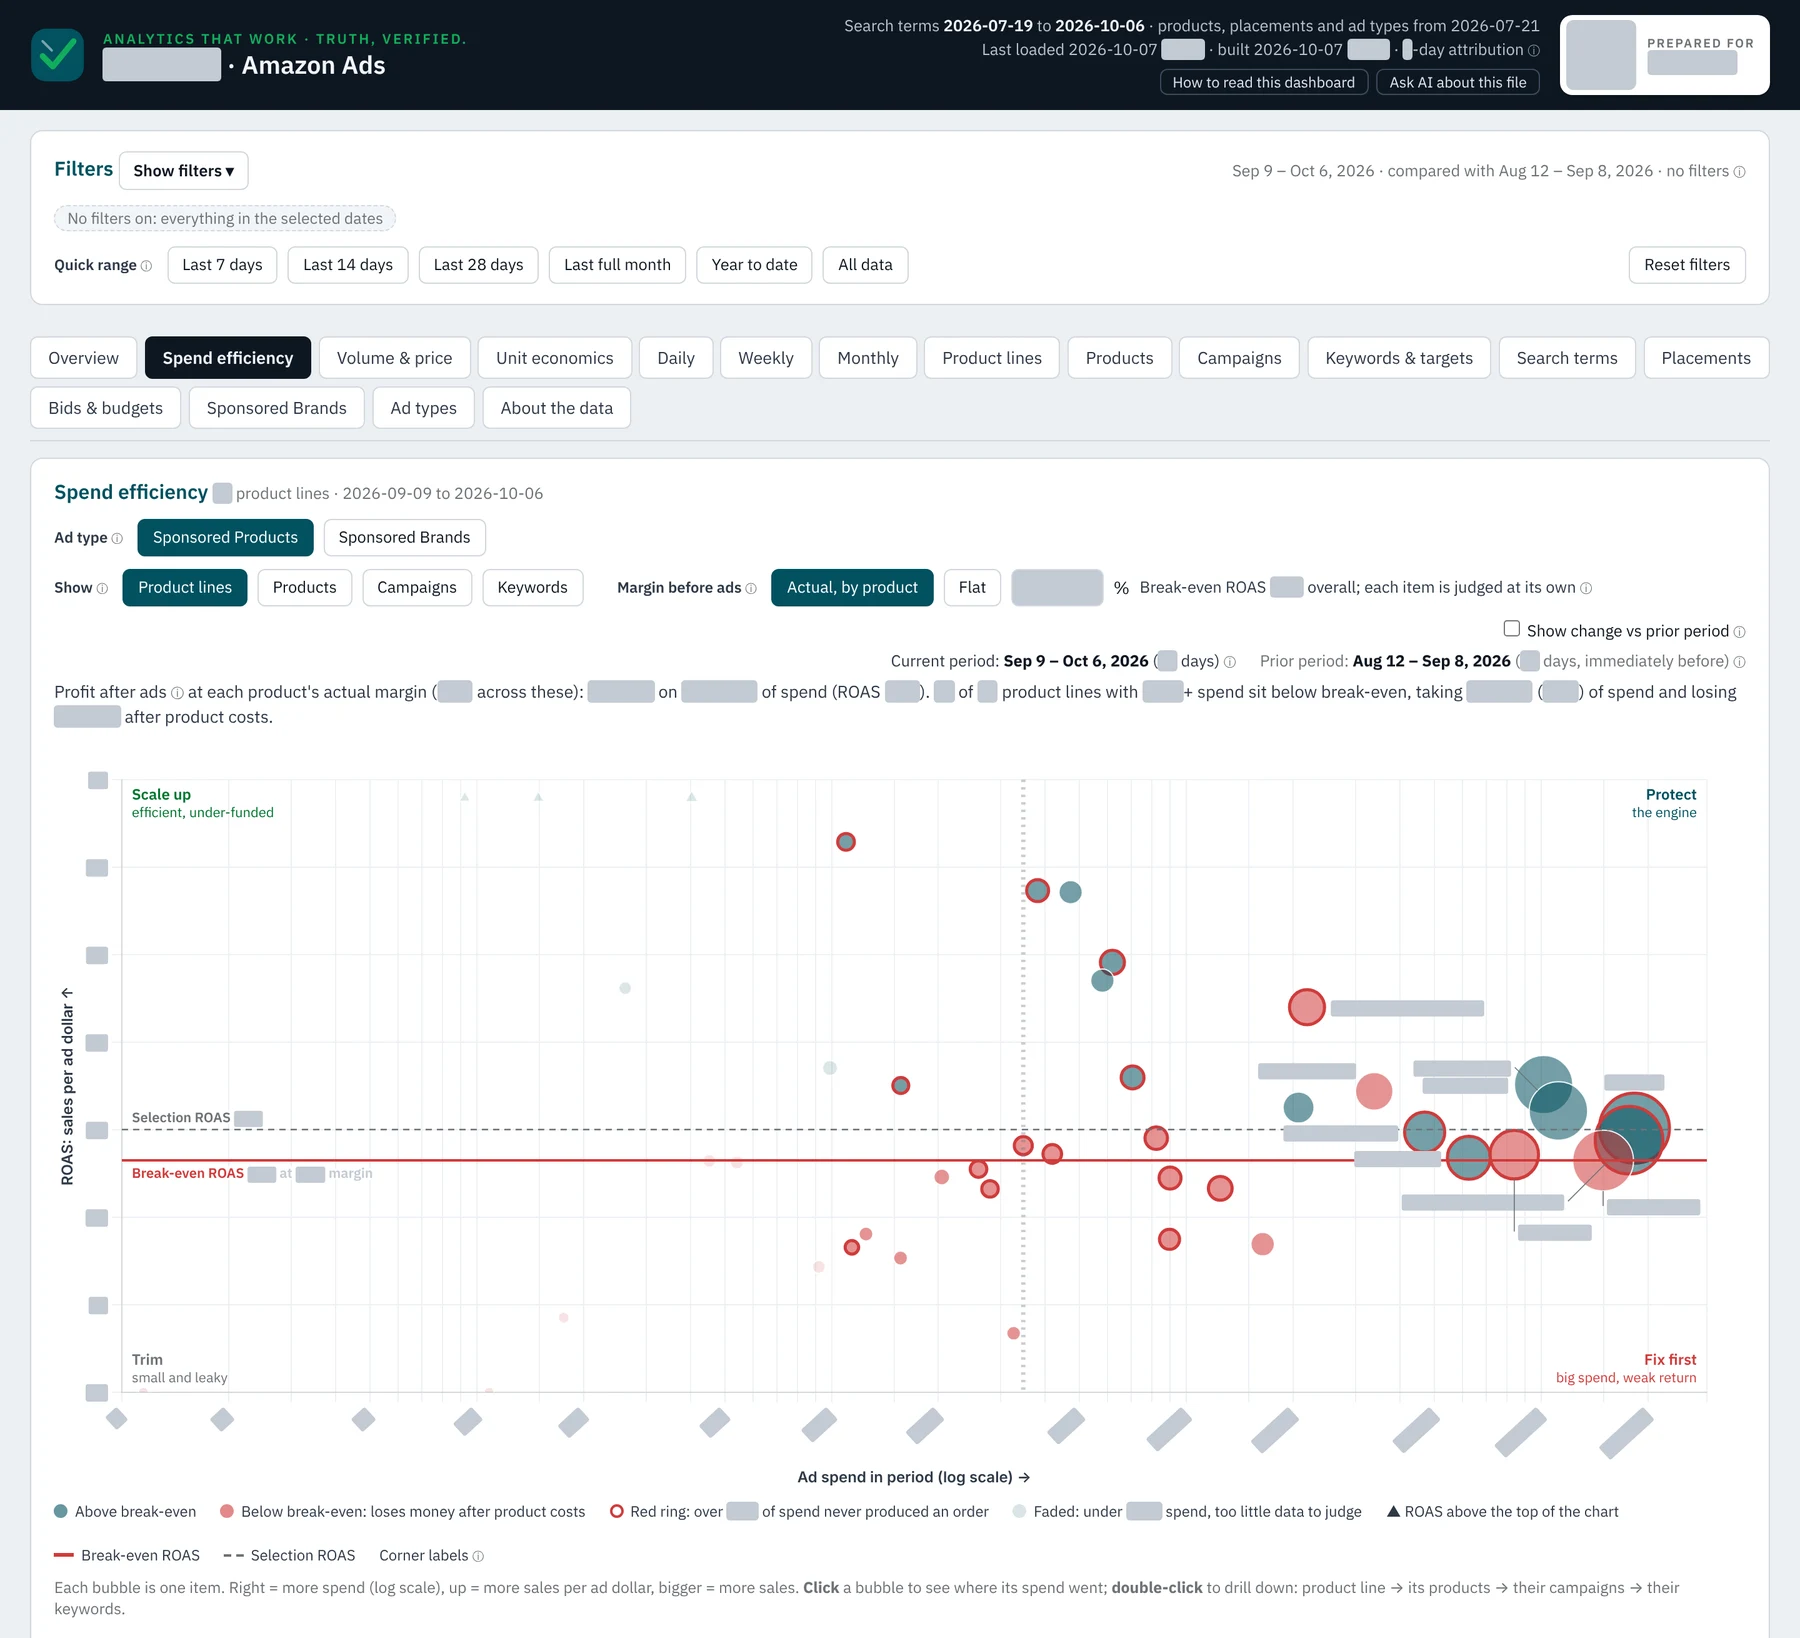Click the green checkmark logo icon
The width and height of the screenshot is (1800, 1638).
[x=57, y=55]
